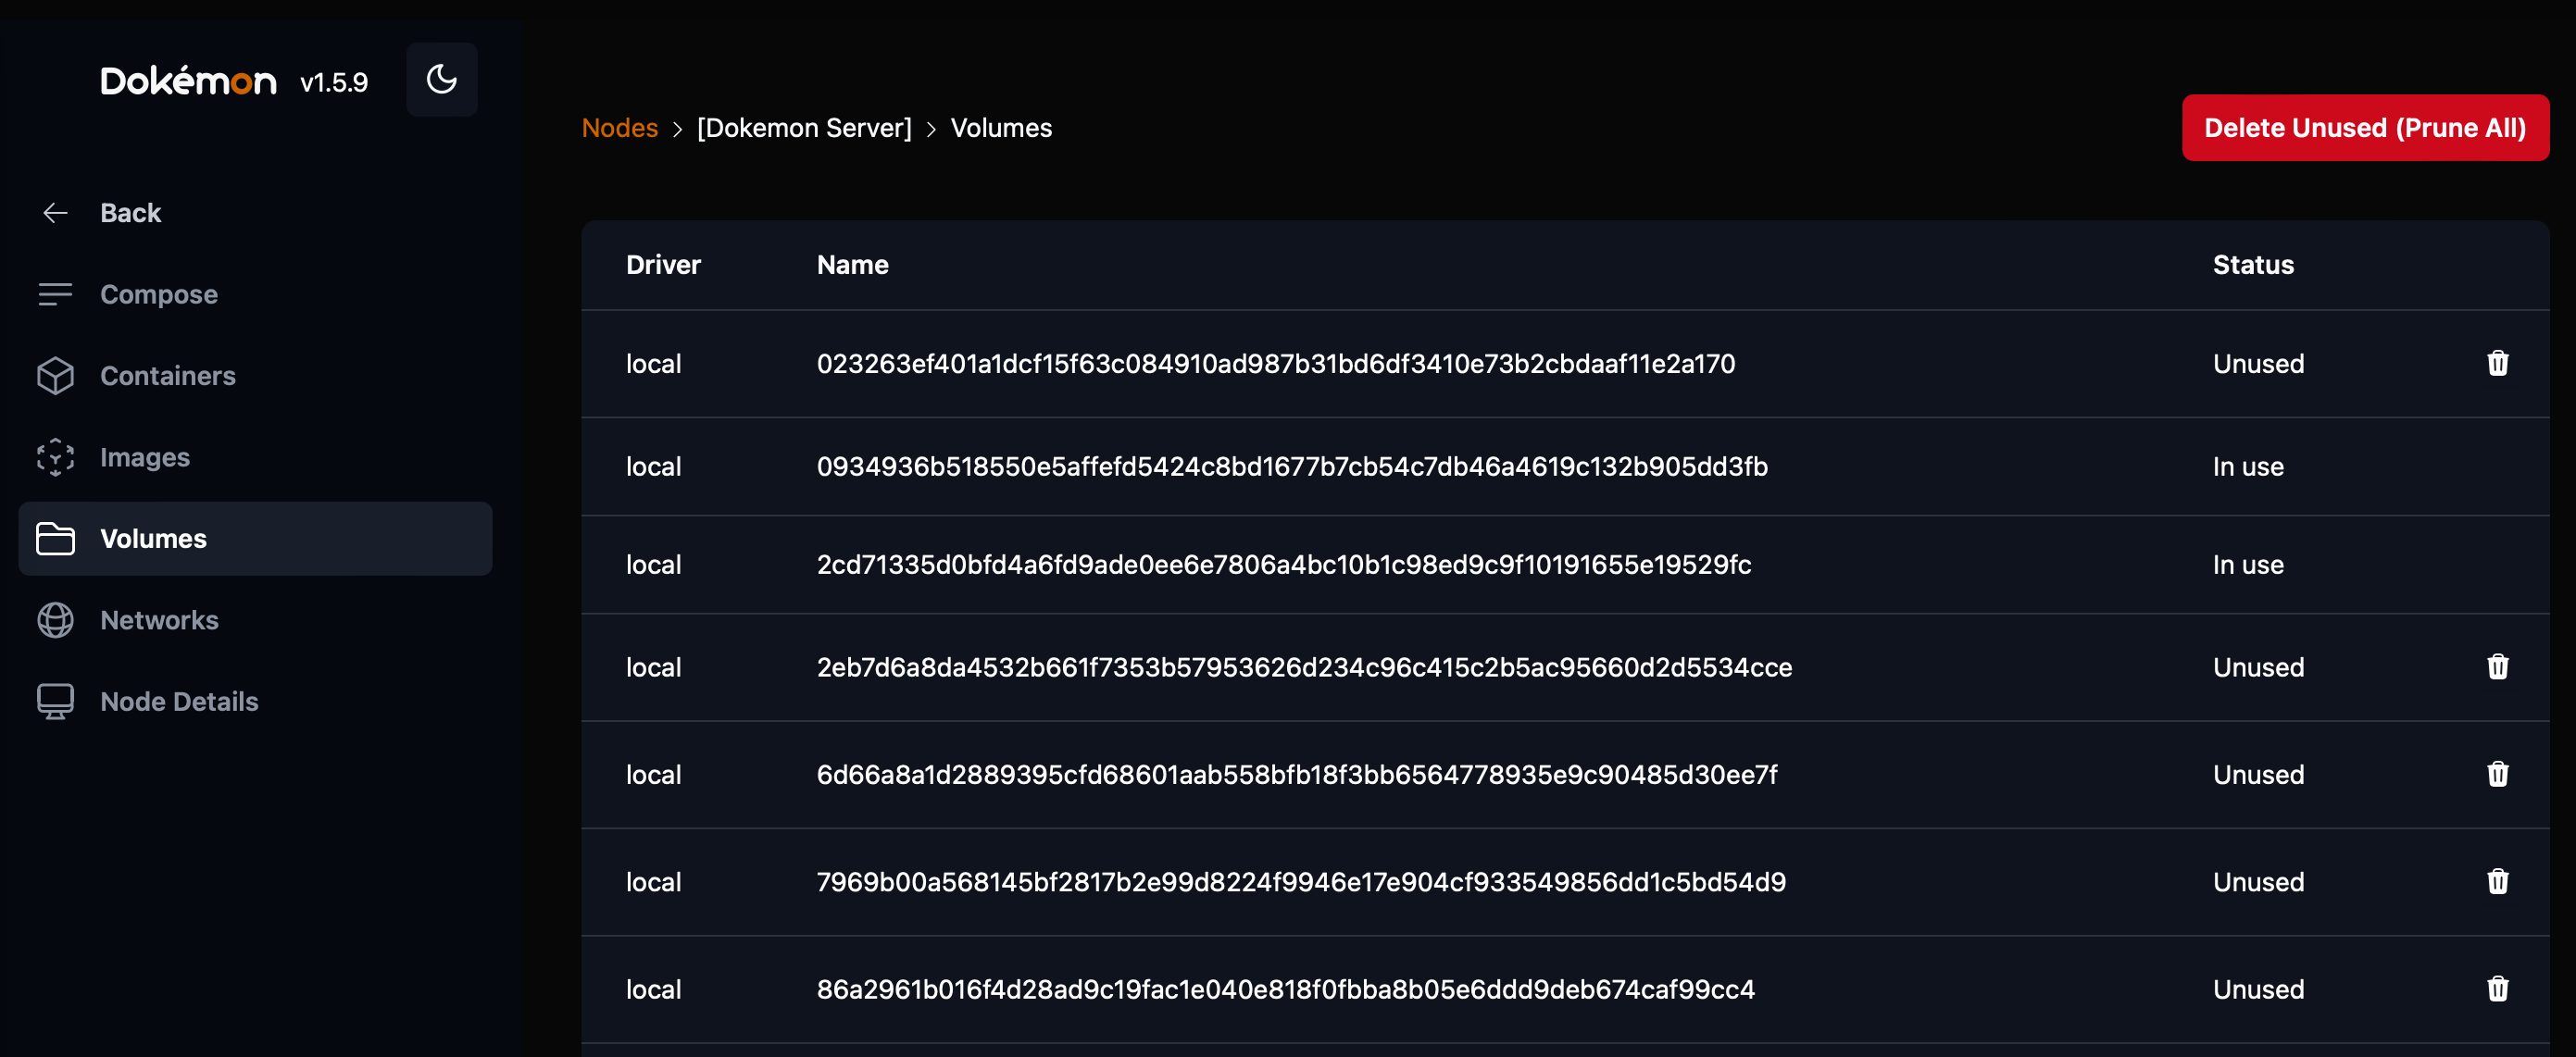Image resolution: width=2576 pixels, height=1057 pixels.
Task: Select the volume name beginning 0934936b
Action: click(x=1292, y=467)
